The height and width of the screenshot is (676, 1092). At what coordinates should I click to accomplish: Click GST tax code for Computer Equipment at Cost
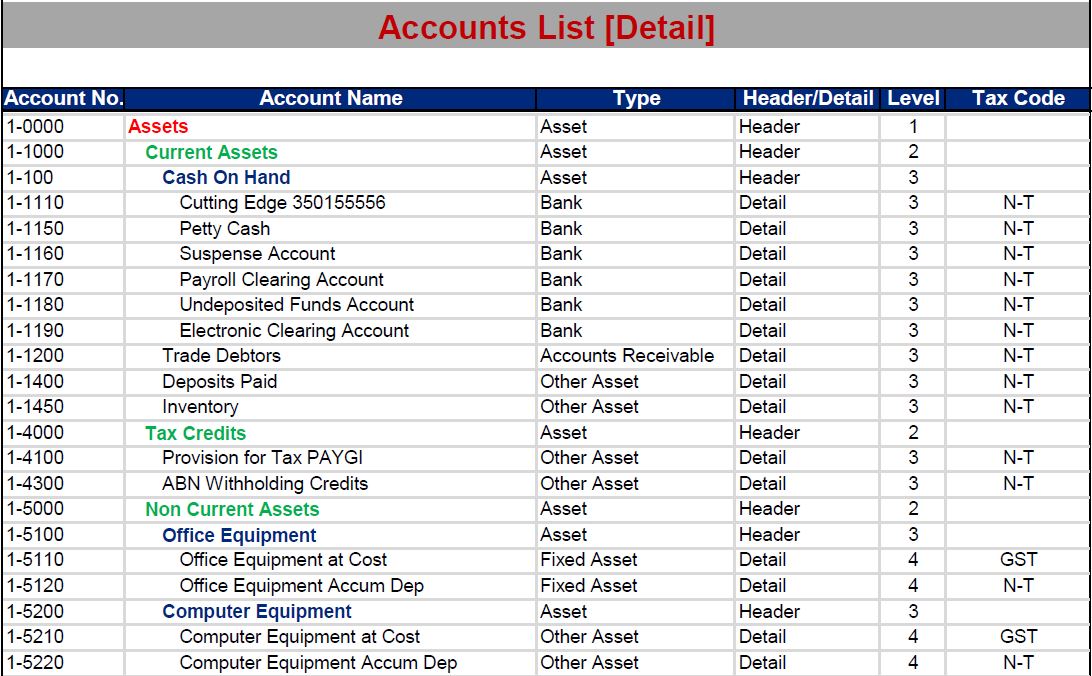pyautogui.click(x=1018, y=636)
